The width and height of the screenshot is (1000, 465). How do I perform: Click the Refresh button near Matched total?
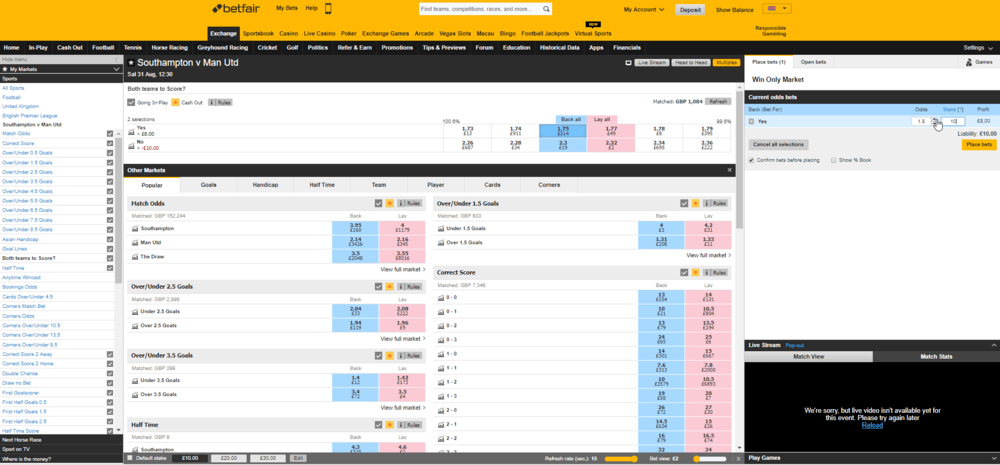[x=718, y=101]
